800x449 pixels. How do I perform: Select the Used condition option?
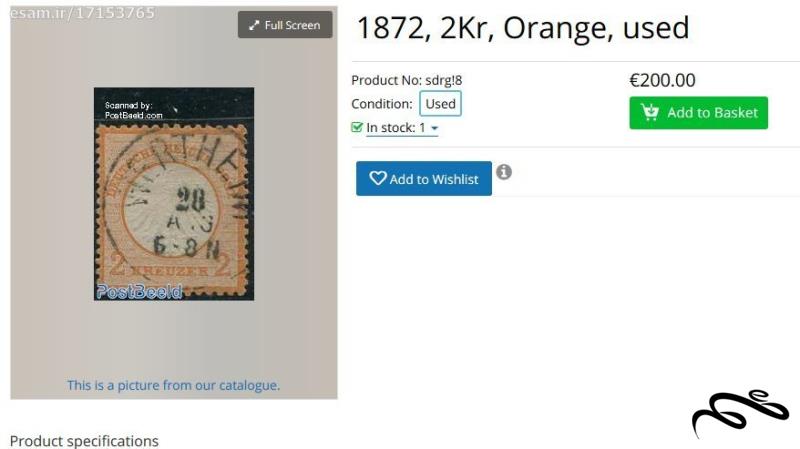pos(440,104)
